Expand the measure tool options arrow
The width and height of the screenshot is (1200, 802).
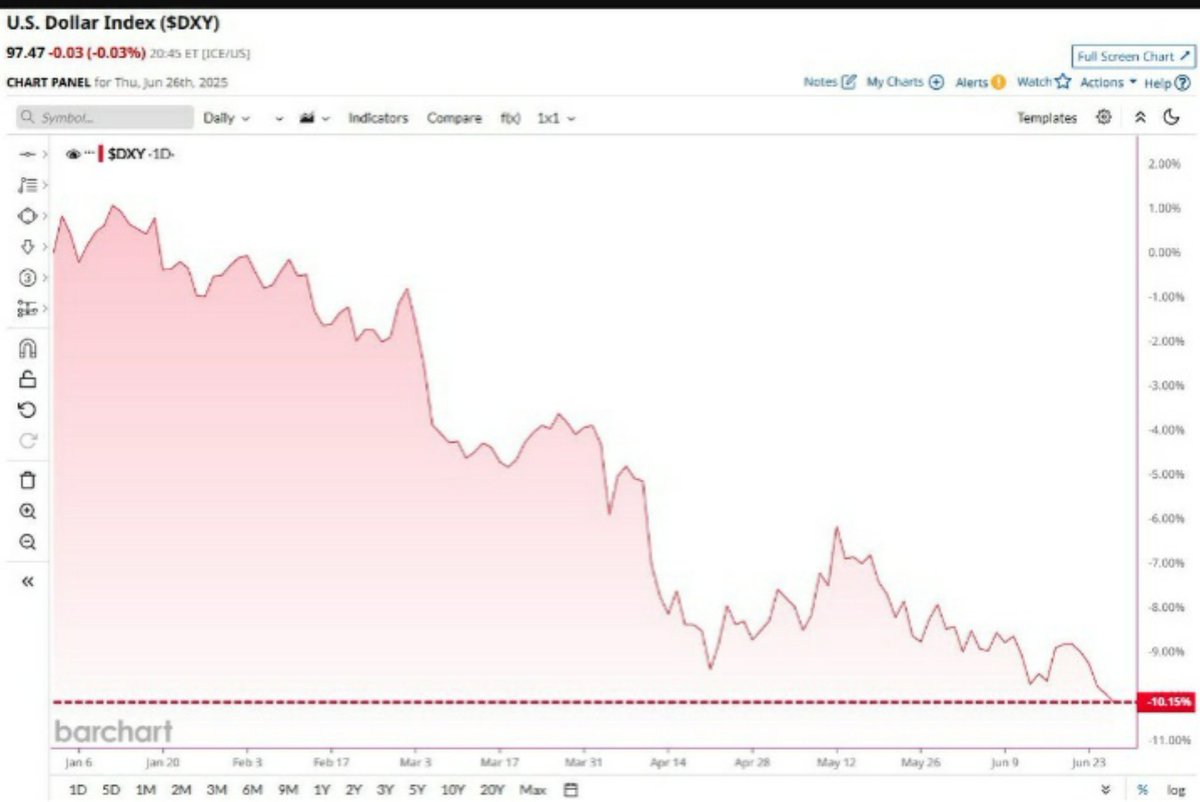pos(45,309)
